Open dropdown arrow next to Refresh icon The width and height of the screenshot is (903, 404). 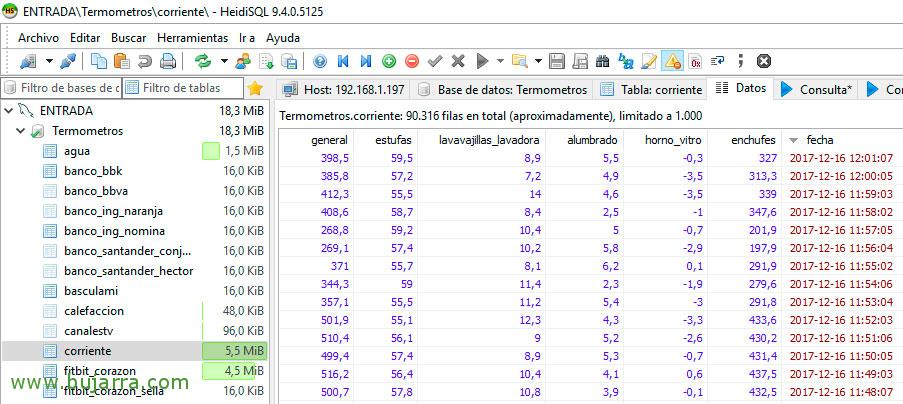click(224, 61)
